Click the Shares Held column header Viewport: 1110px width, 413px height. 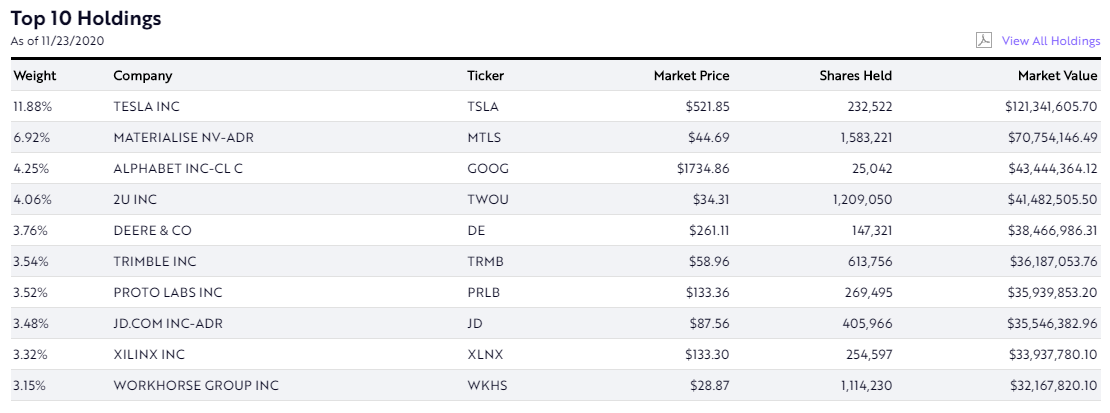[x=855, y=76]
